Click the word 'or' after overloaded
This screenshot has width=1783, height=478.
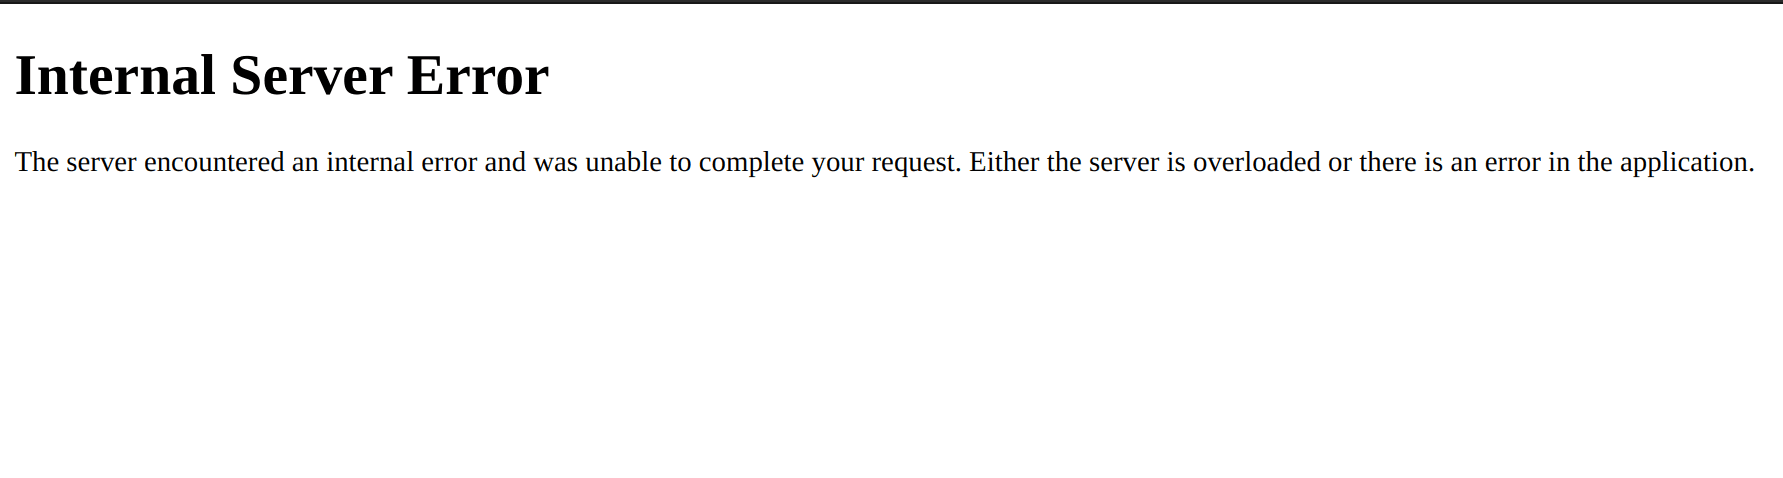(1340, 164)
